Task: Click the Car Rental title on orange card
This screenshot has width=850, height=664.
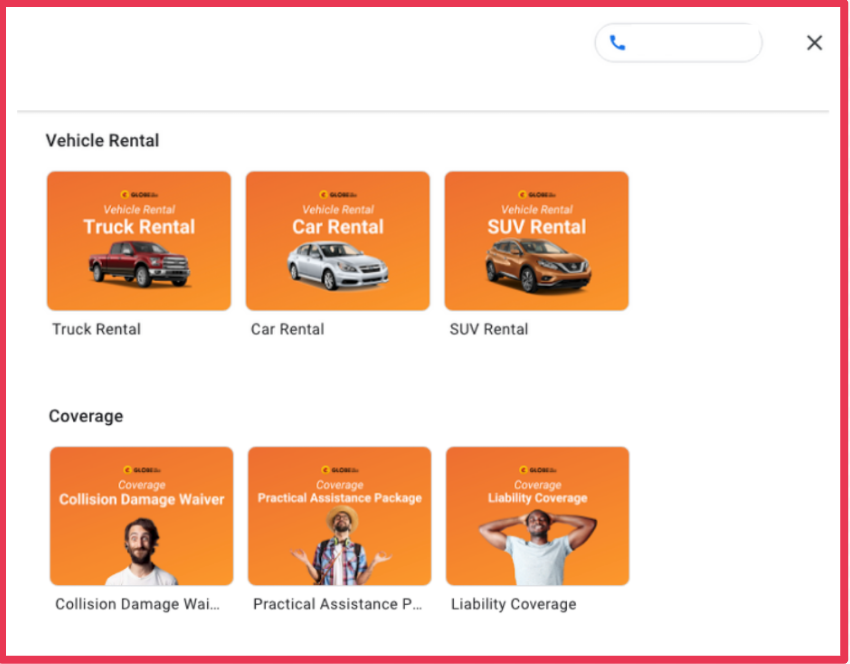Action: (x=337, y=227)
